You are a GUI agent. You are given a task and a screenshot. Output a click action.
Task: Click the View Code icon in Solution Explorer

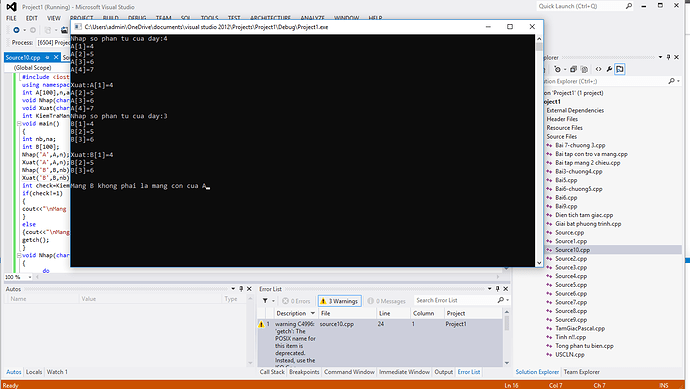598,69
